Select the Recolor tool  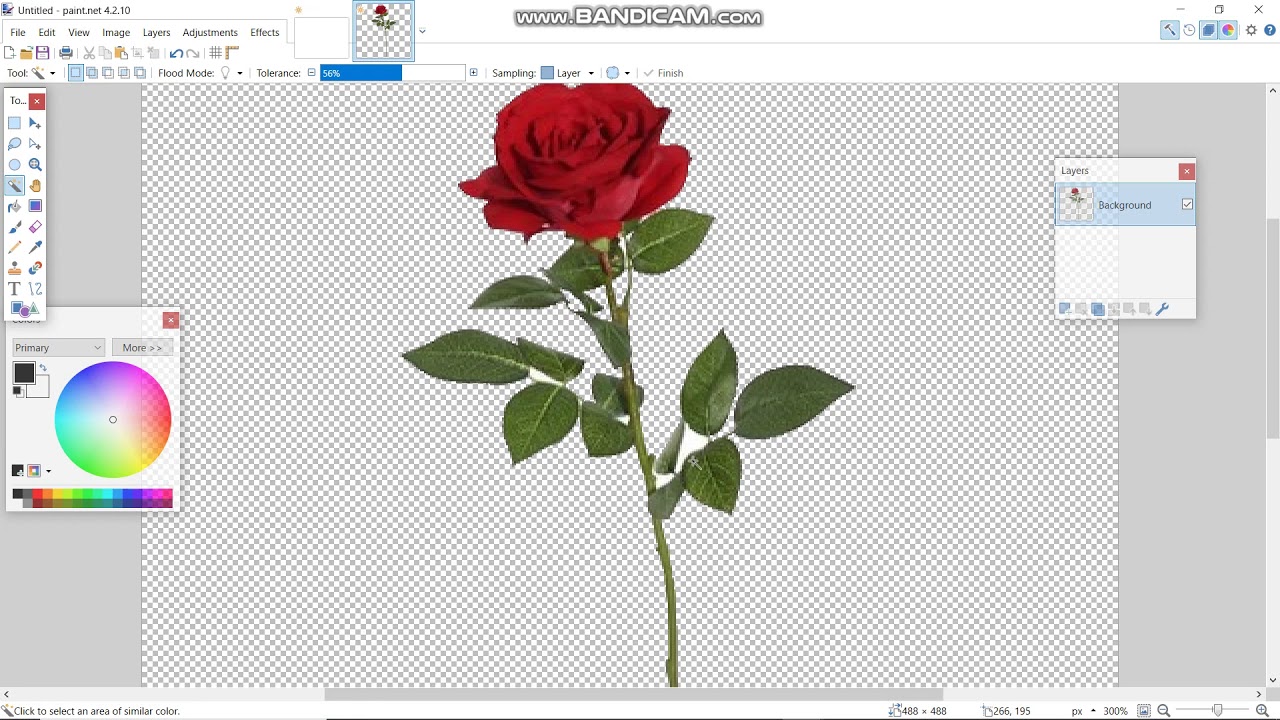tap(35, 268)
